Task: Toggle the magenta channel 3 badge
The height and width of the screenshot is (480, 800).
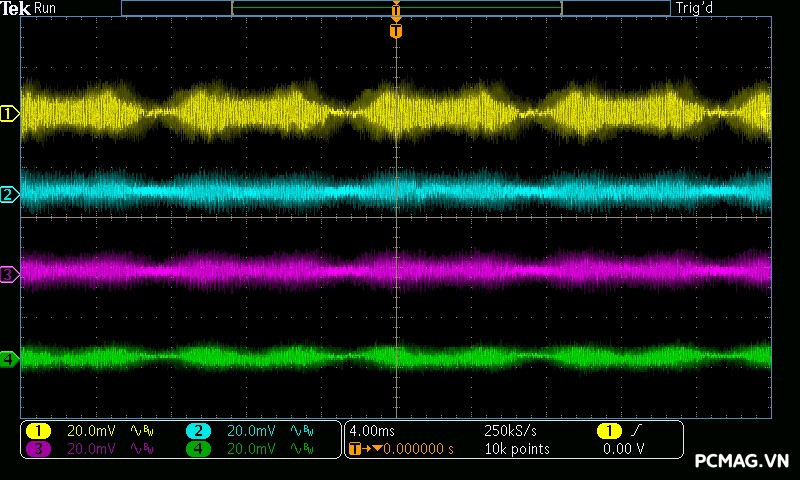Action: [x=38, y=449]
